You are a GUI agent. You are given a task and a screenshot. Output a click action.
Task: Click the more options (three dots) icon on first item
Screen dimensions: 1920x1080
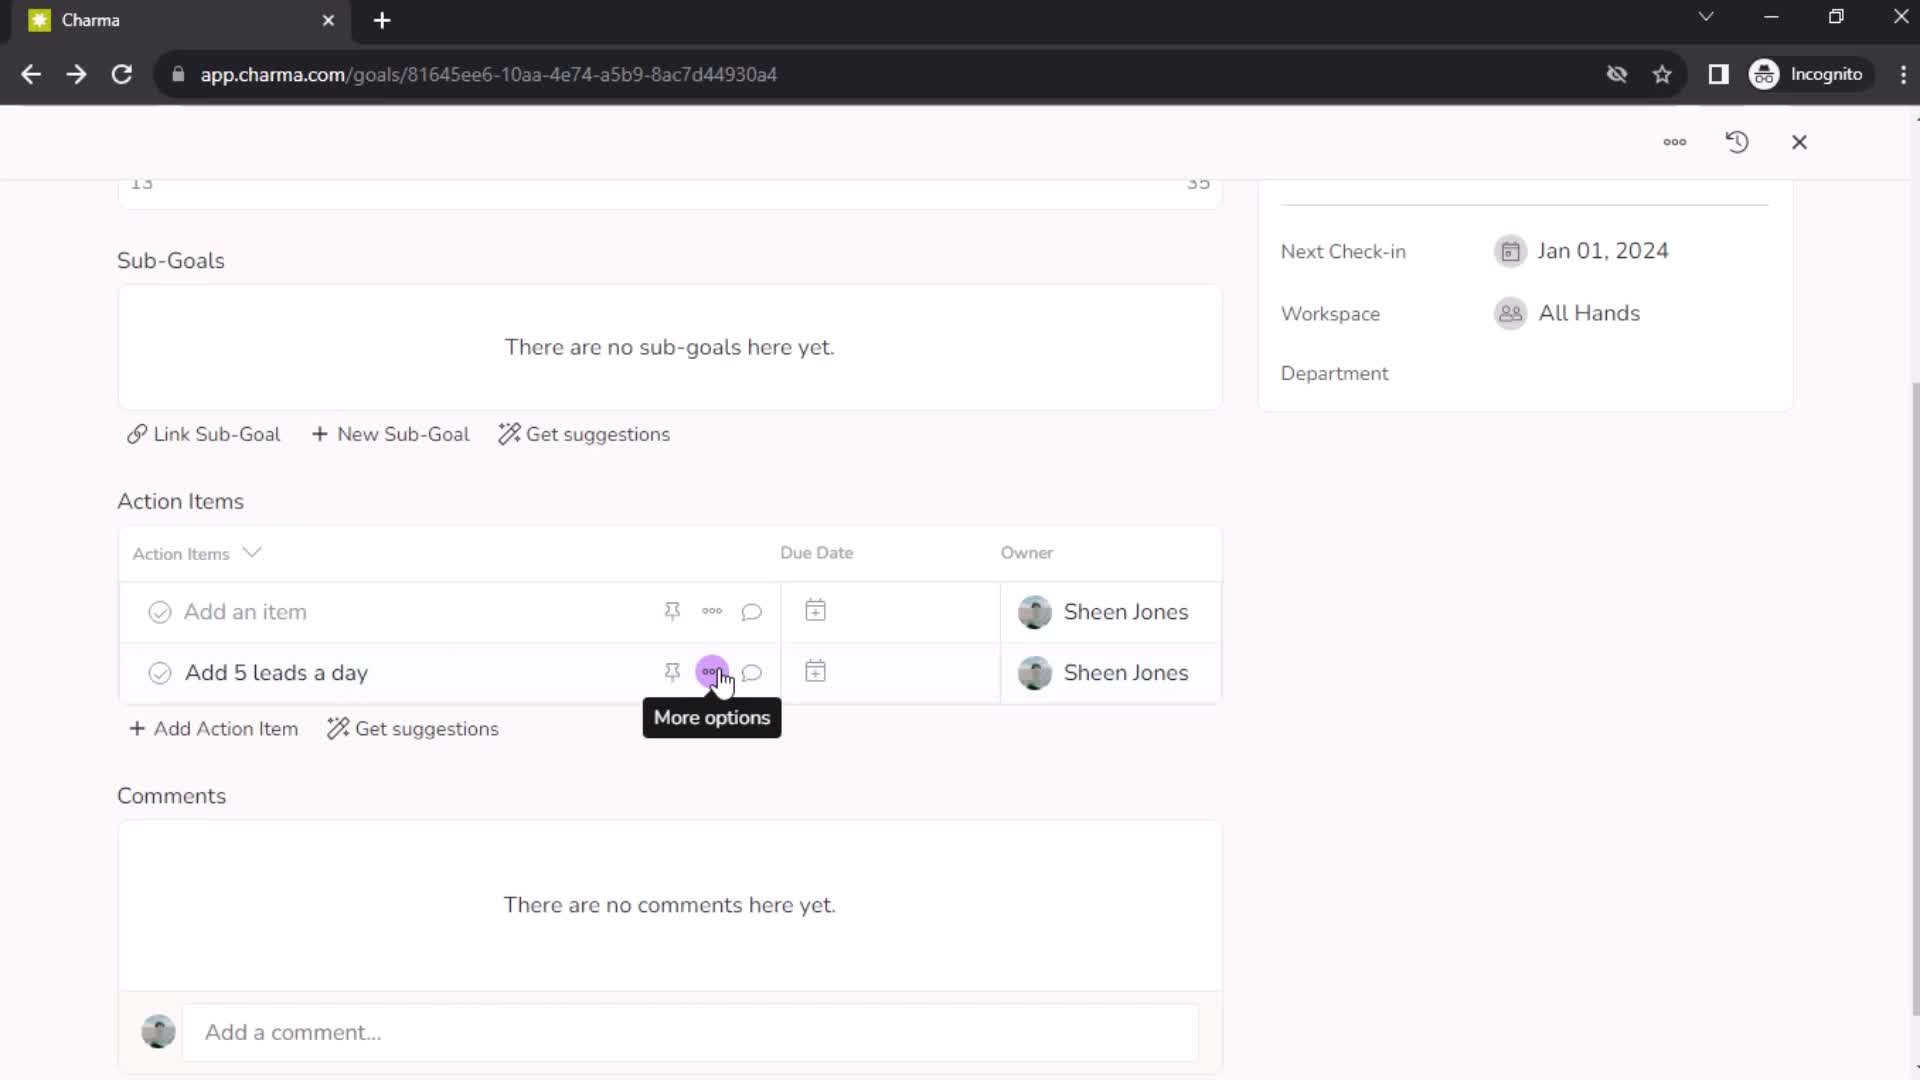click(x=712, y=611)
